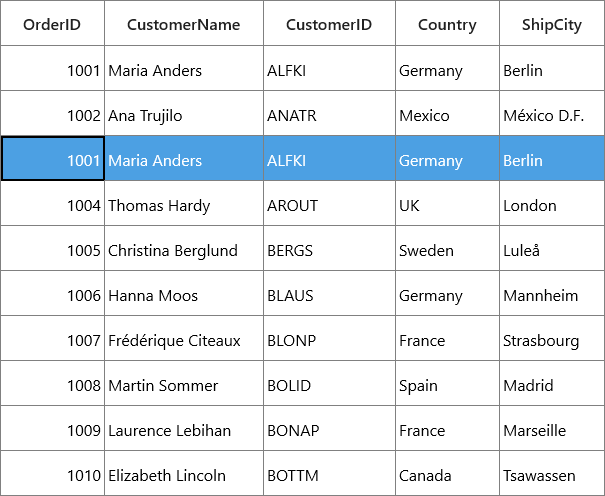605x496 pixels.
Task: Click the Mannheim ship city cell
Action: pos(552,293)
